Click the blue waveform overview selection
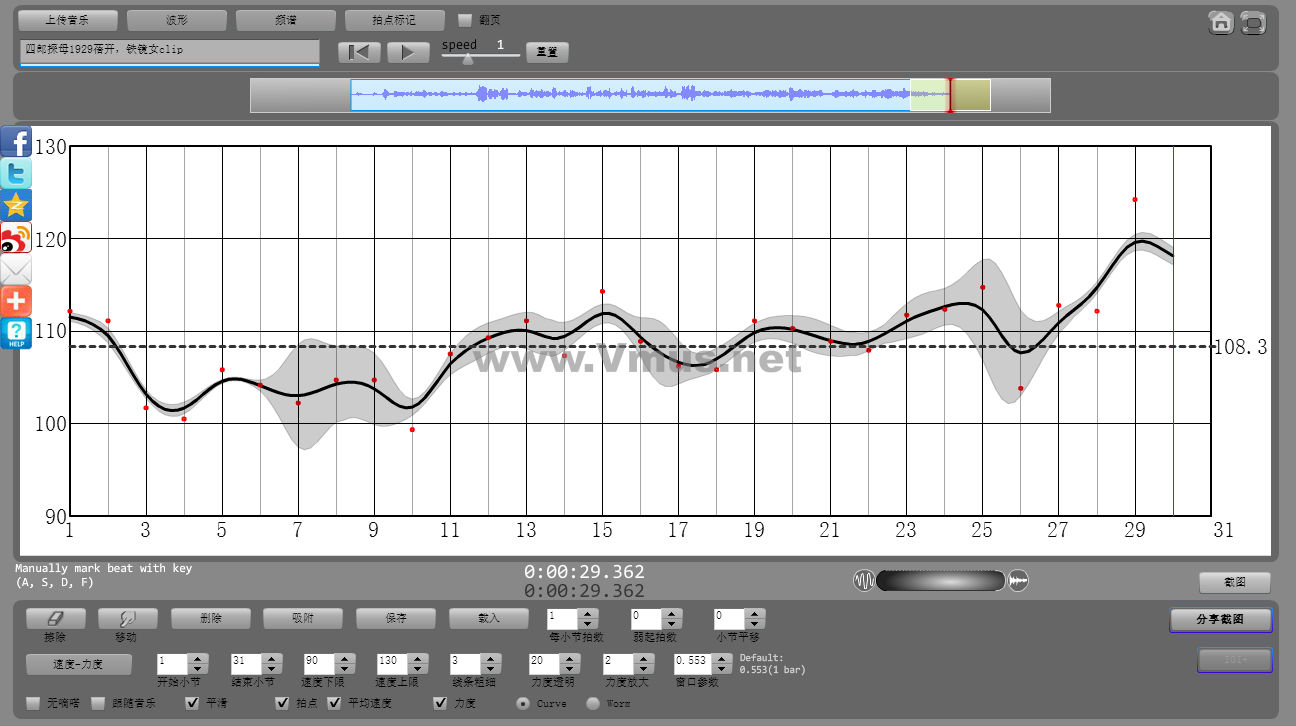 point(630,96)
